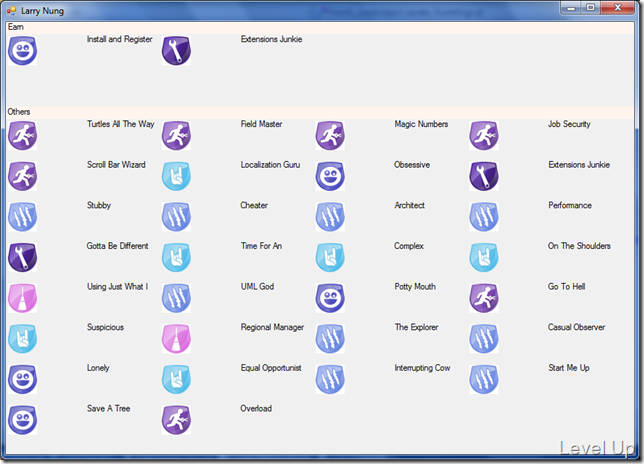Click the rock-hand badge for Localization Guru

(x=176, y=176)
